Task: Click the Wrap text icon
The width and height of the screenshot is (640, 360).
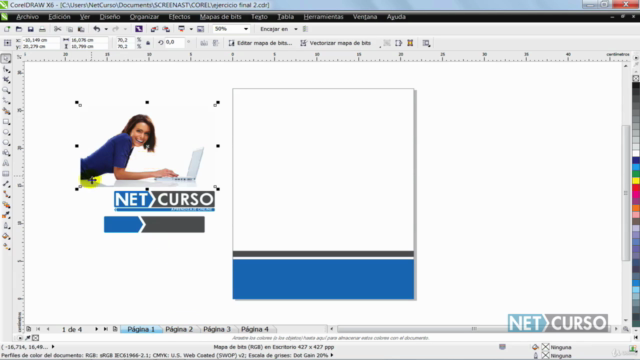Action: pyautogui.click(x=426, y=43)
